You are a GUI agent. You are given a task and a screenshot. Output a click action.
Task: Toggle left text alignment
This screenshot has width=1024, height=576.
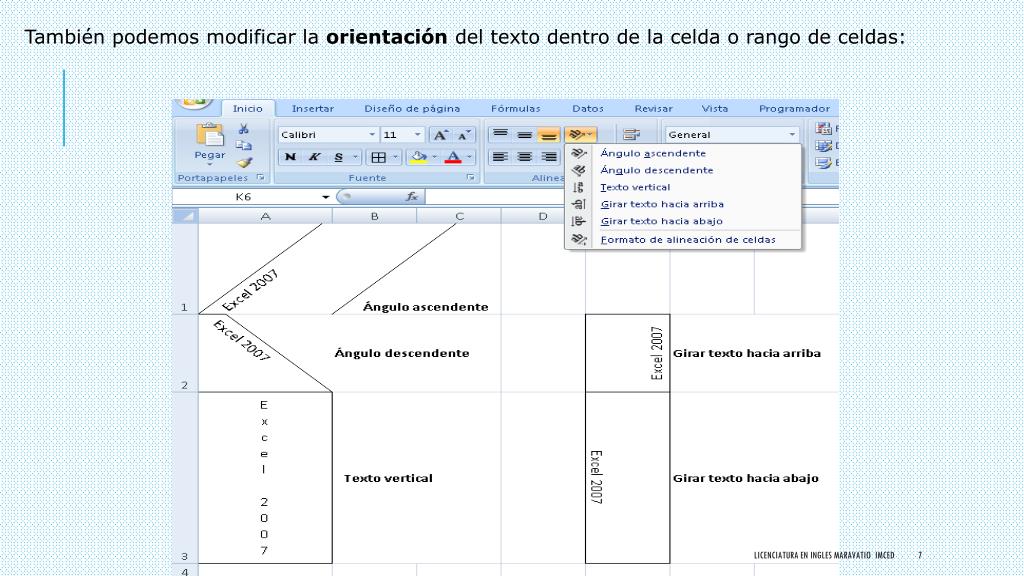coord(500,157)
